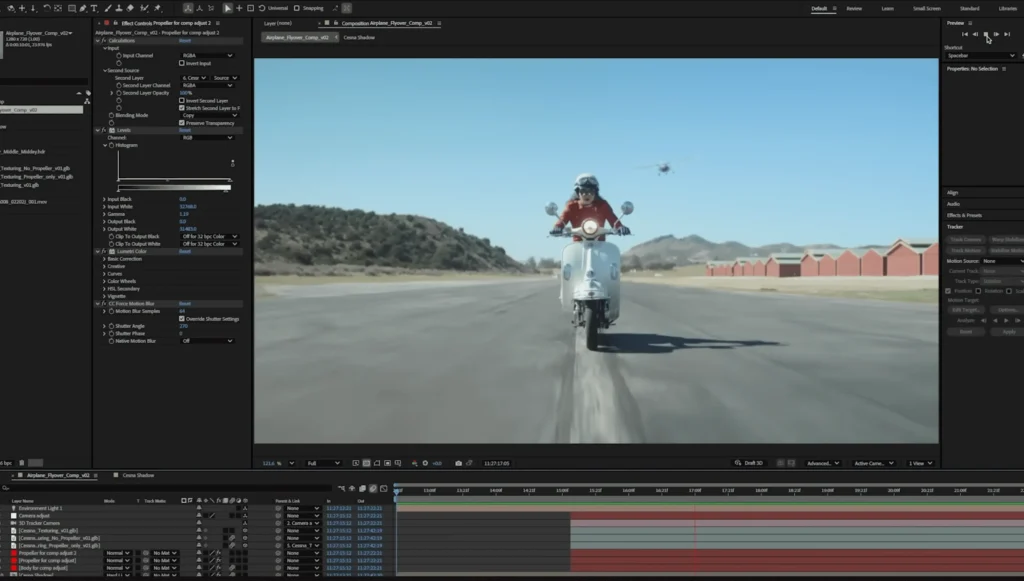Open the Blending Mode dropdown set to Copy
The width and height of the screenshot is (1024, 581).
(x=208, y=115)
